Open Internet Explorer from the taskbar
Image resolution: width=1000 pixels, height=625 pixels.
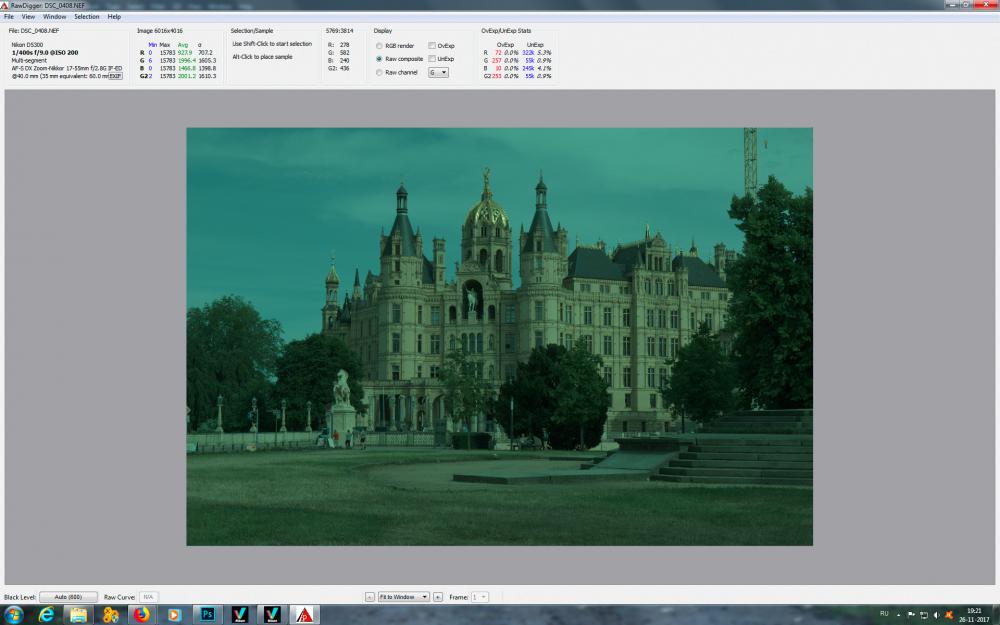(47, 615)
